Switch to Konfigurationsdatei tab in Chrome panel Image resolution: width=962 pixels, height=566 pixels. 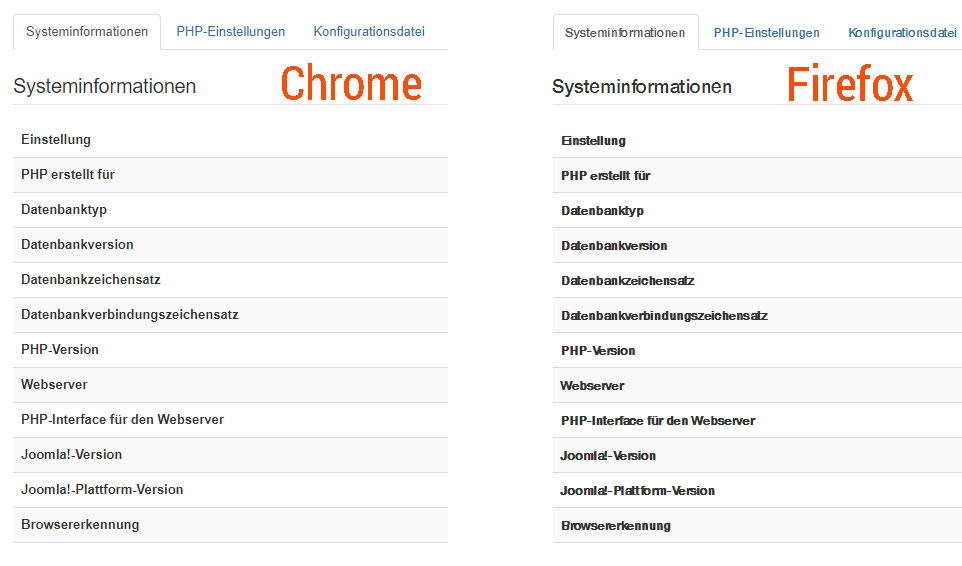click(368, 31)
